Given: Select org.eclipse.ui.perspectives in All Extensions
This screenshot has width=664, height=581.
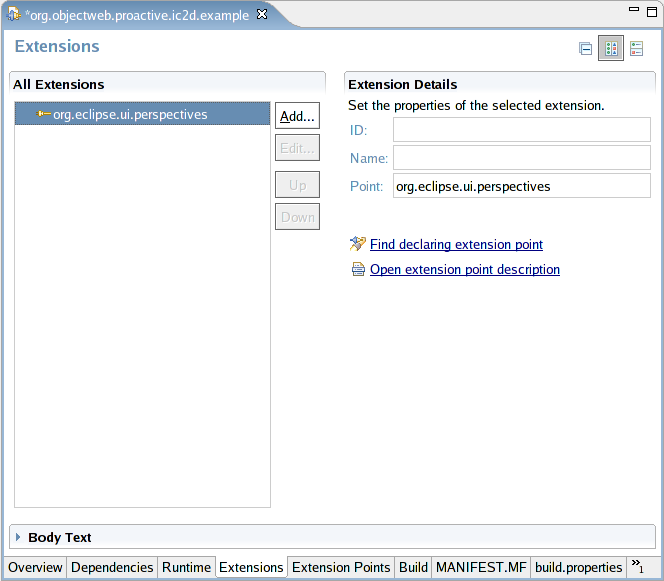Looking at the screenshot, I should (x=130, y=114).
